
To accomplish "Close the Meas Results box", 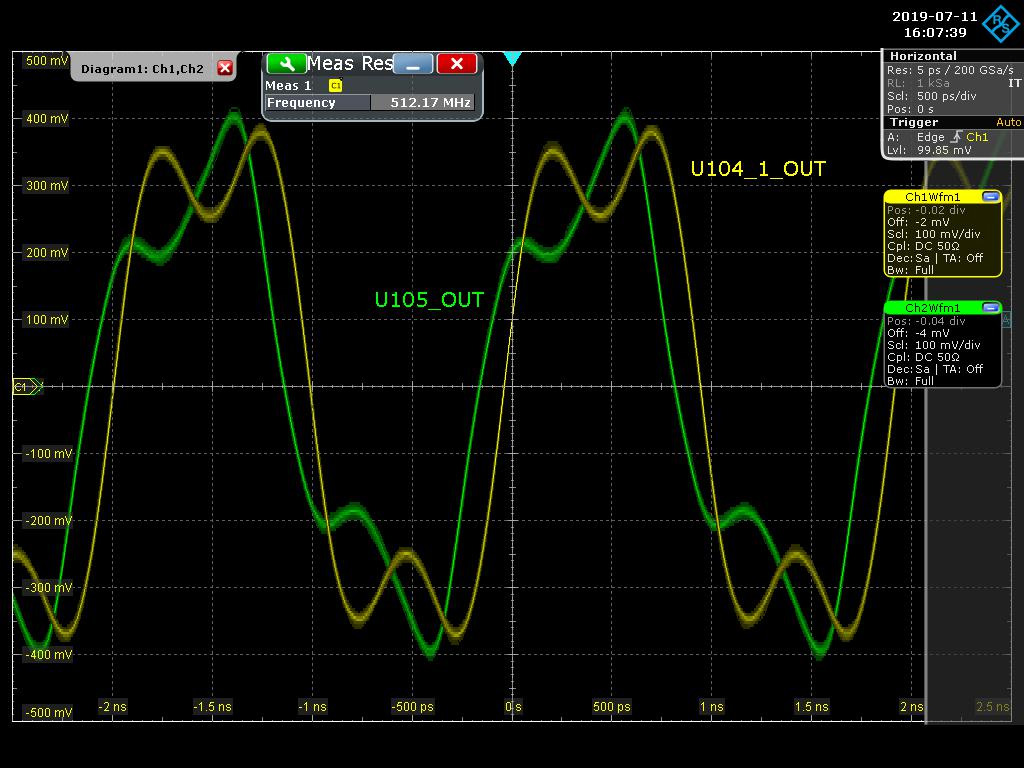I will [456, 64].
